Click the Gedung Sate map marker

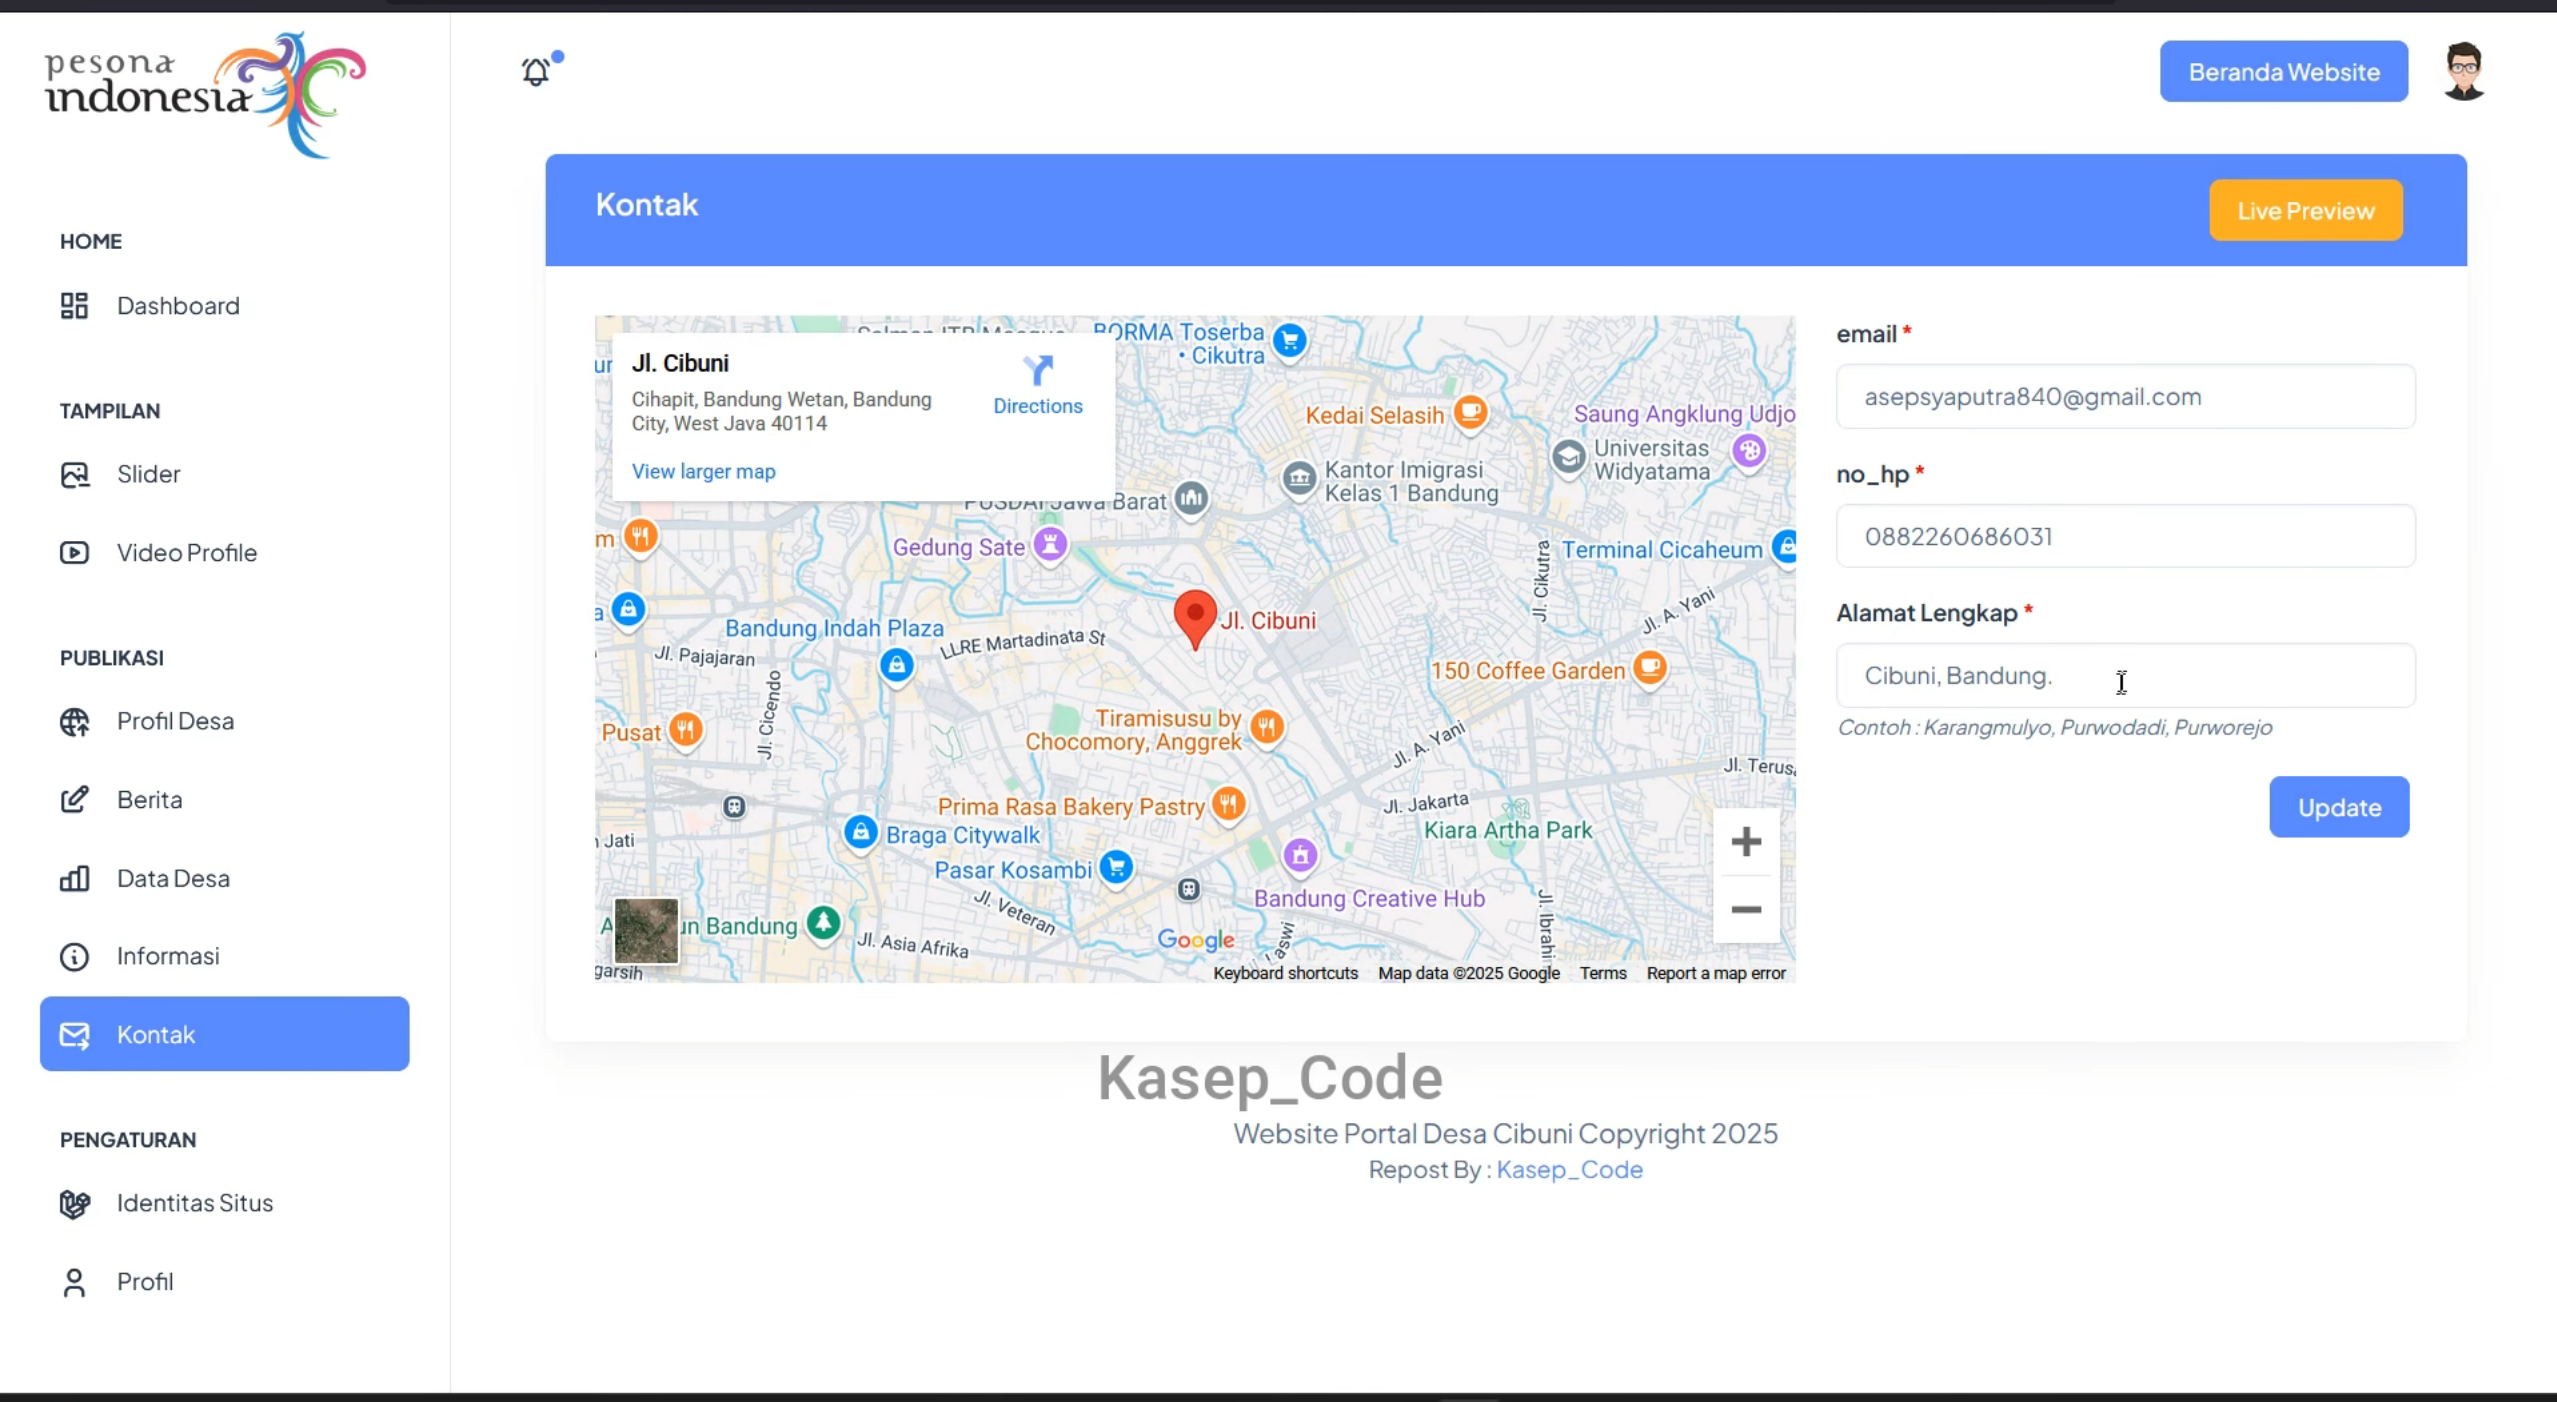click(1050, 545)
